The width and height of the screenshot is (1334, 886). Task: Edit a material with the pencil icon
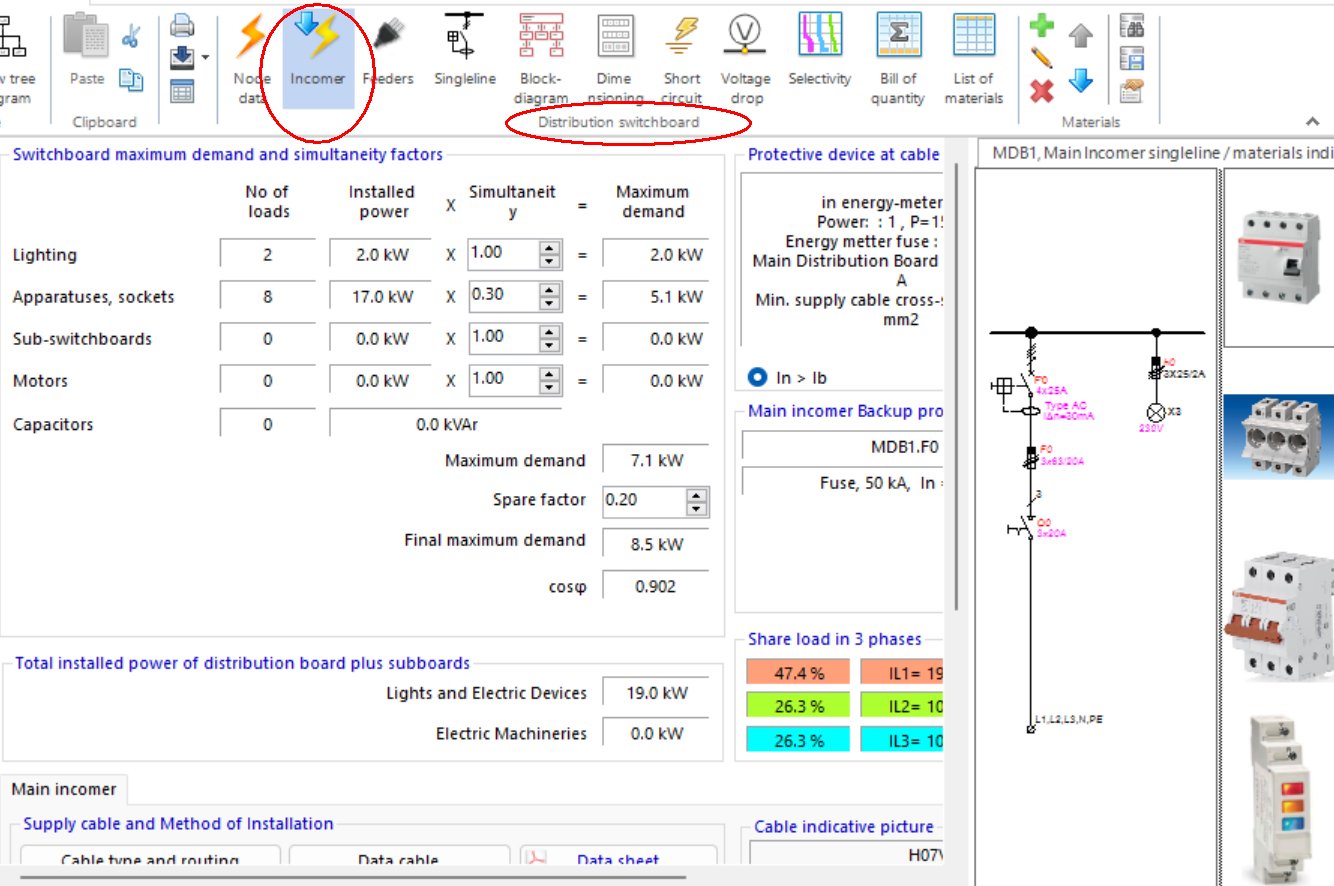tap(1042, 56)
